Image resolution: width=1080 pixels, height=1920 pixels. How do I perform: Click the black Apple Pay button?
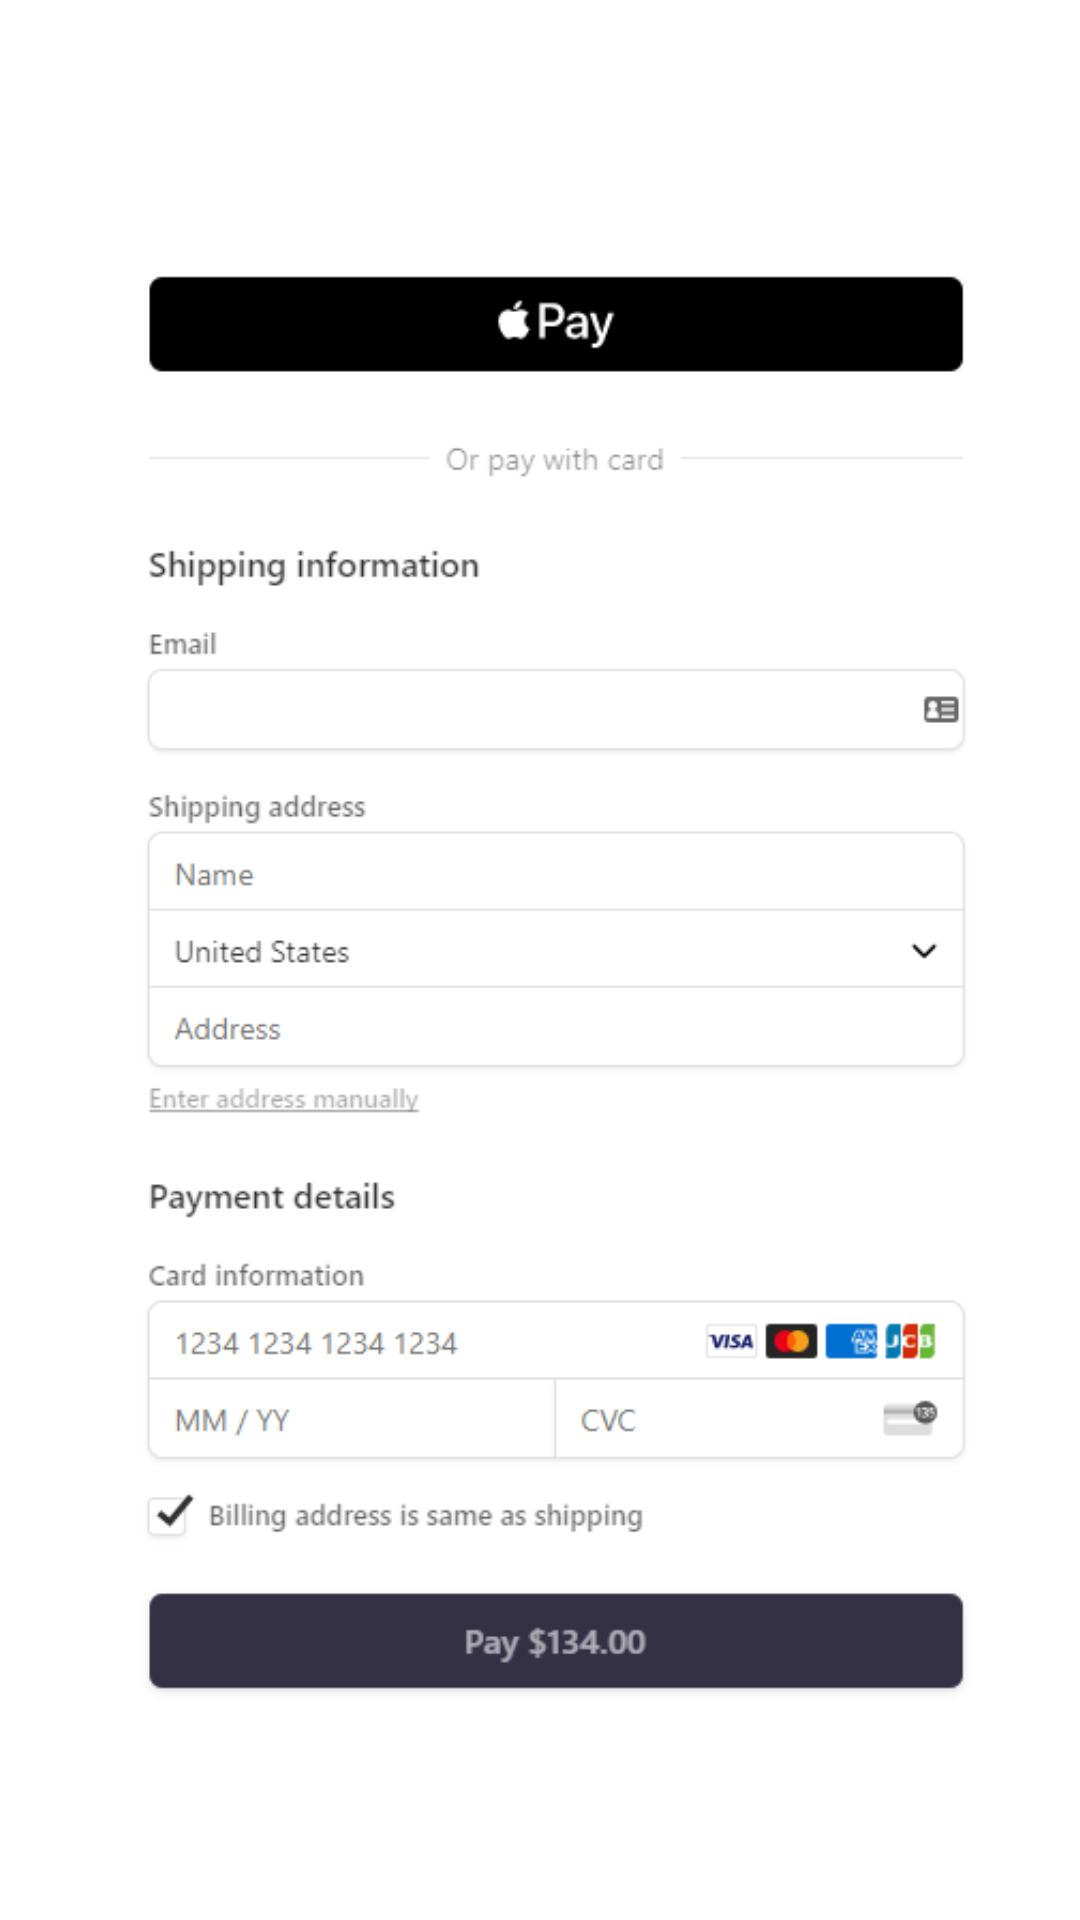pyautogui.click(x=555, y=322)
